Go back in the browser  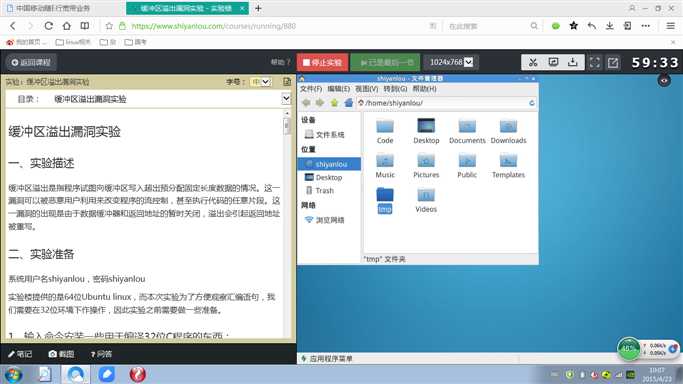coord(13,26)
